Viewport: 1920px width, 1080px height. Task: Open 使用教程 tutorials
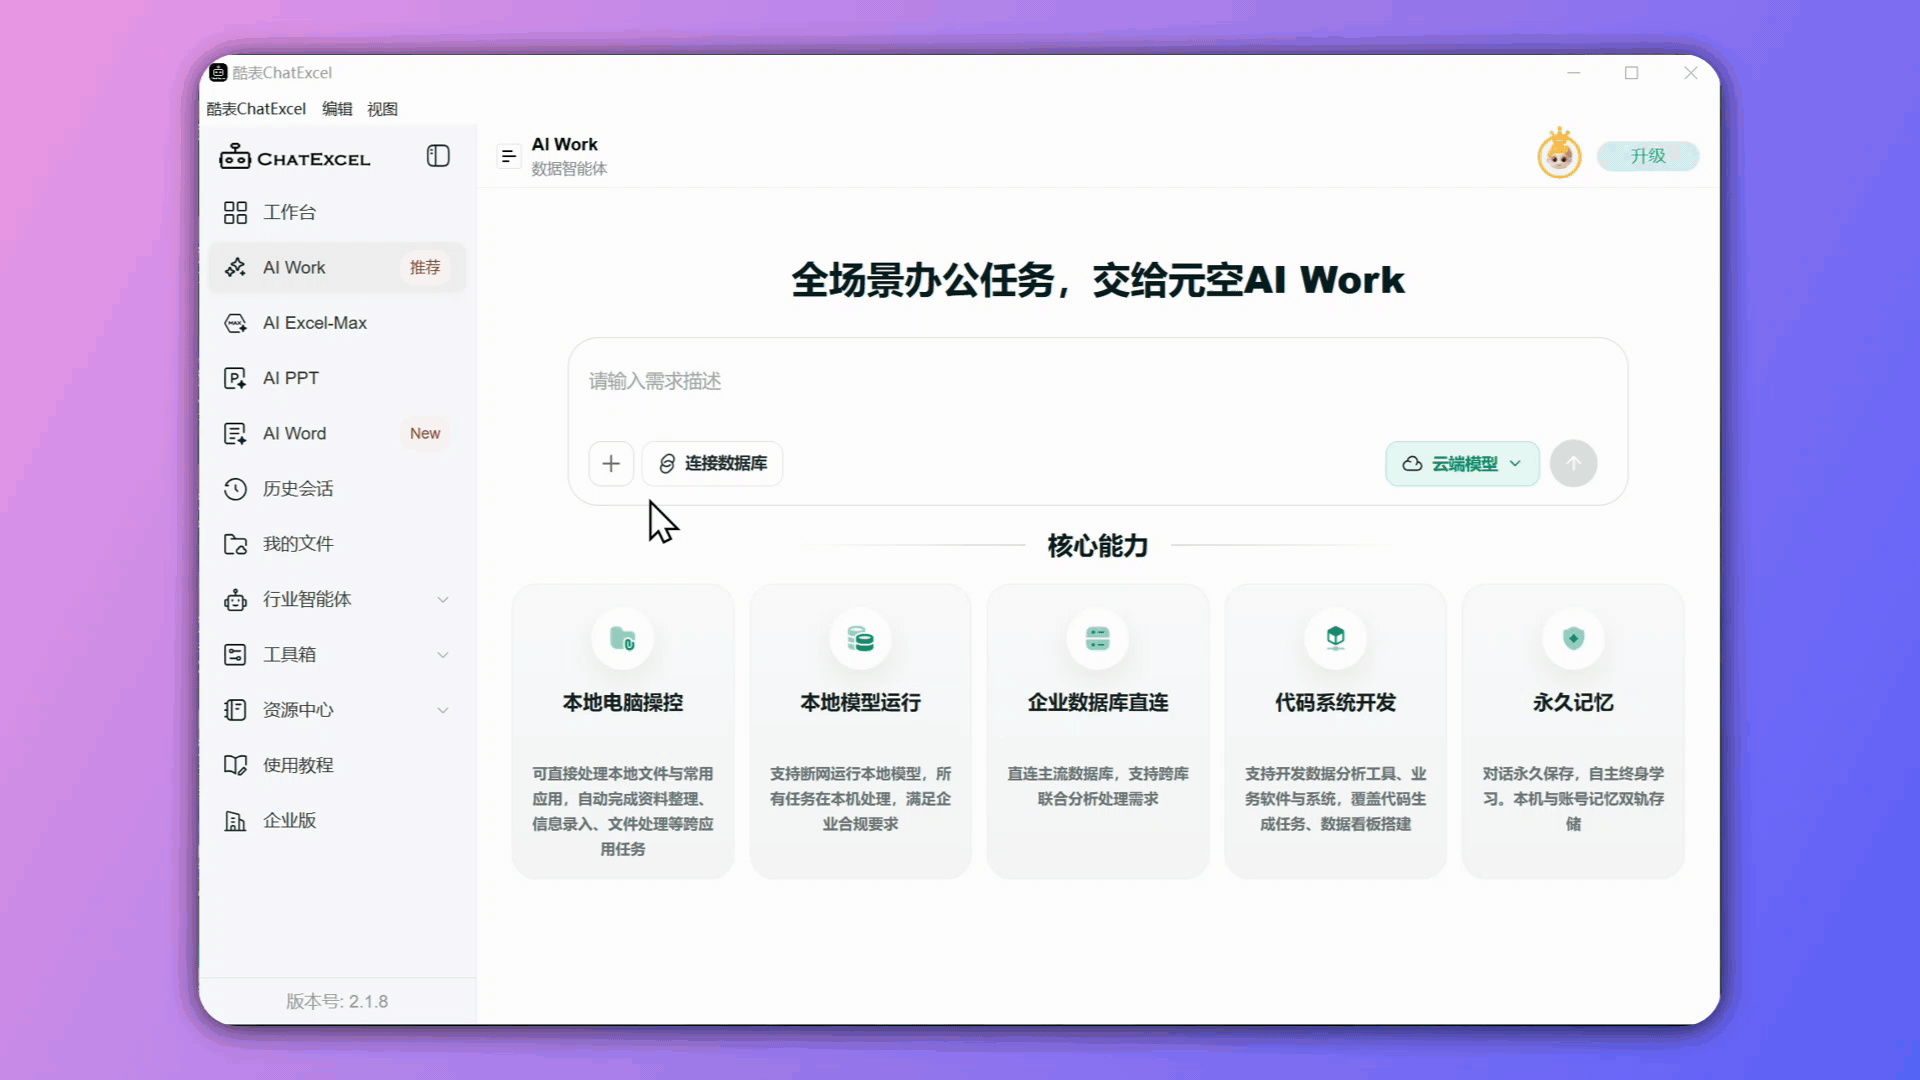(337, 765)
